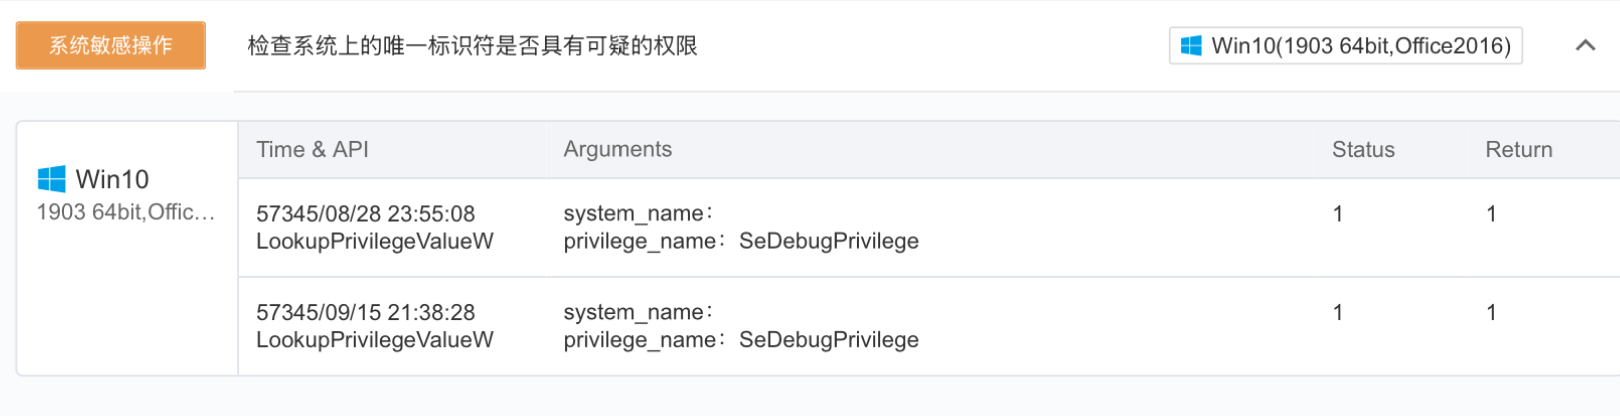Click the truncated 1903 64bit,Offic… label
Screen dimensions: 1620x416
pyautogui.click(x=126, y=212)
